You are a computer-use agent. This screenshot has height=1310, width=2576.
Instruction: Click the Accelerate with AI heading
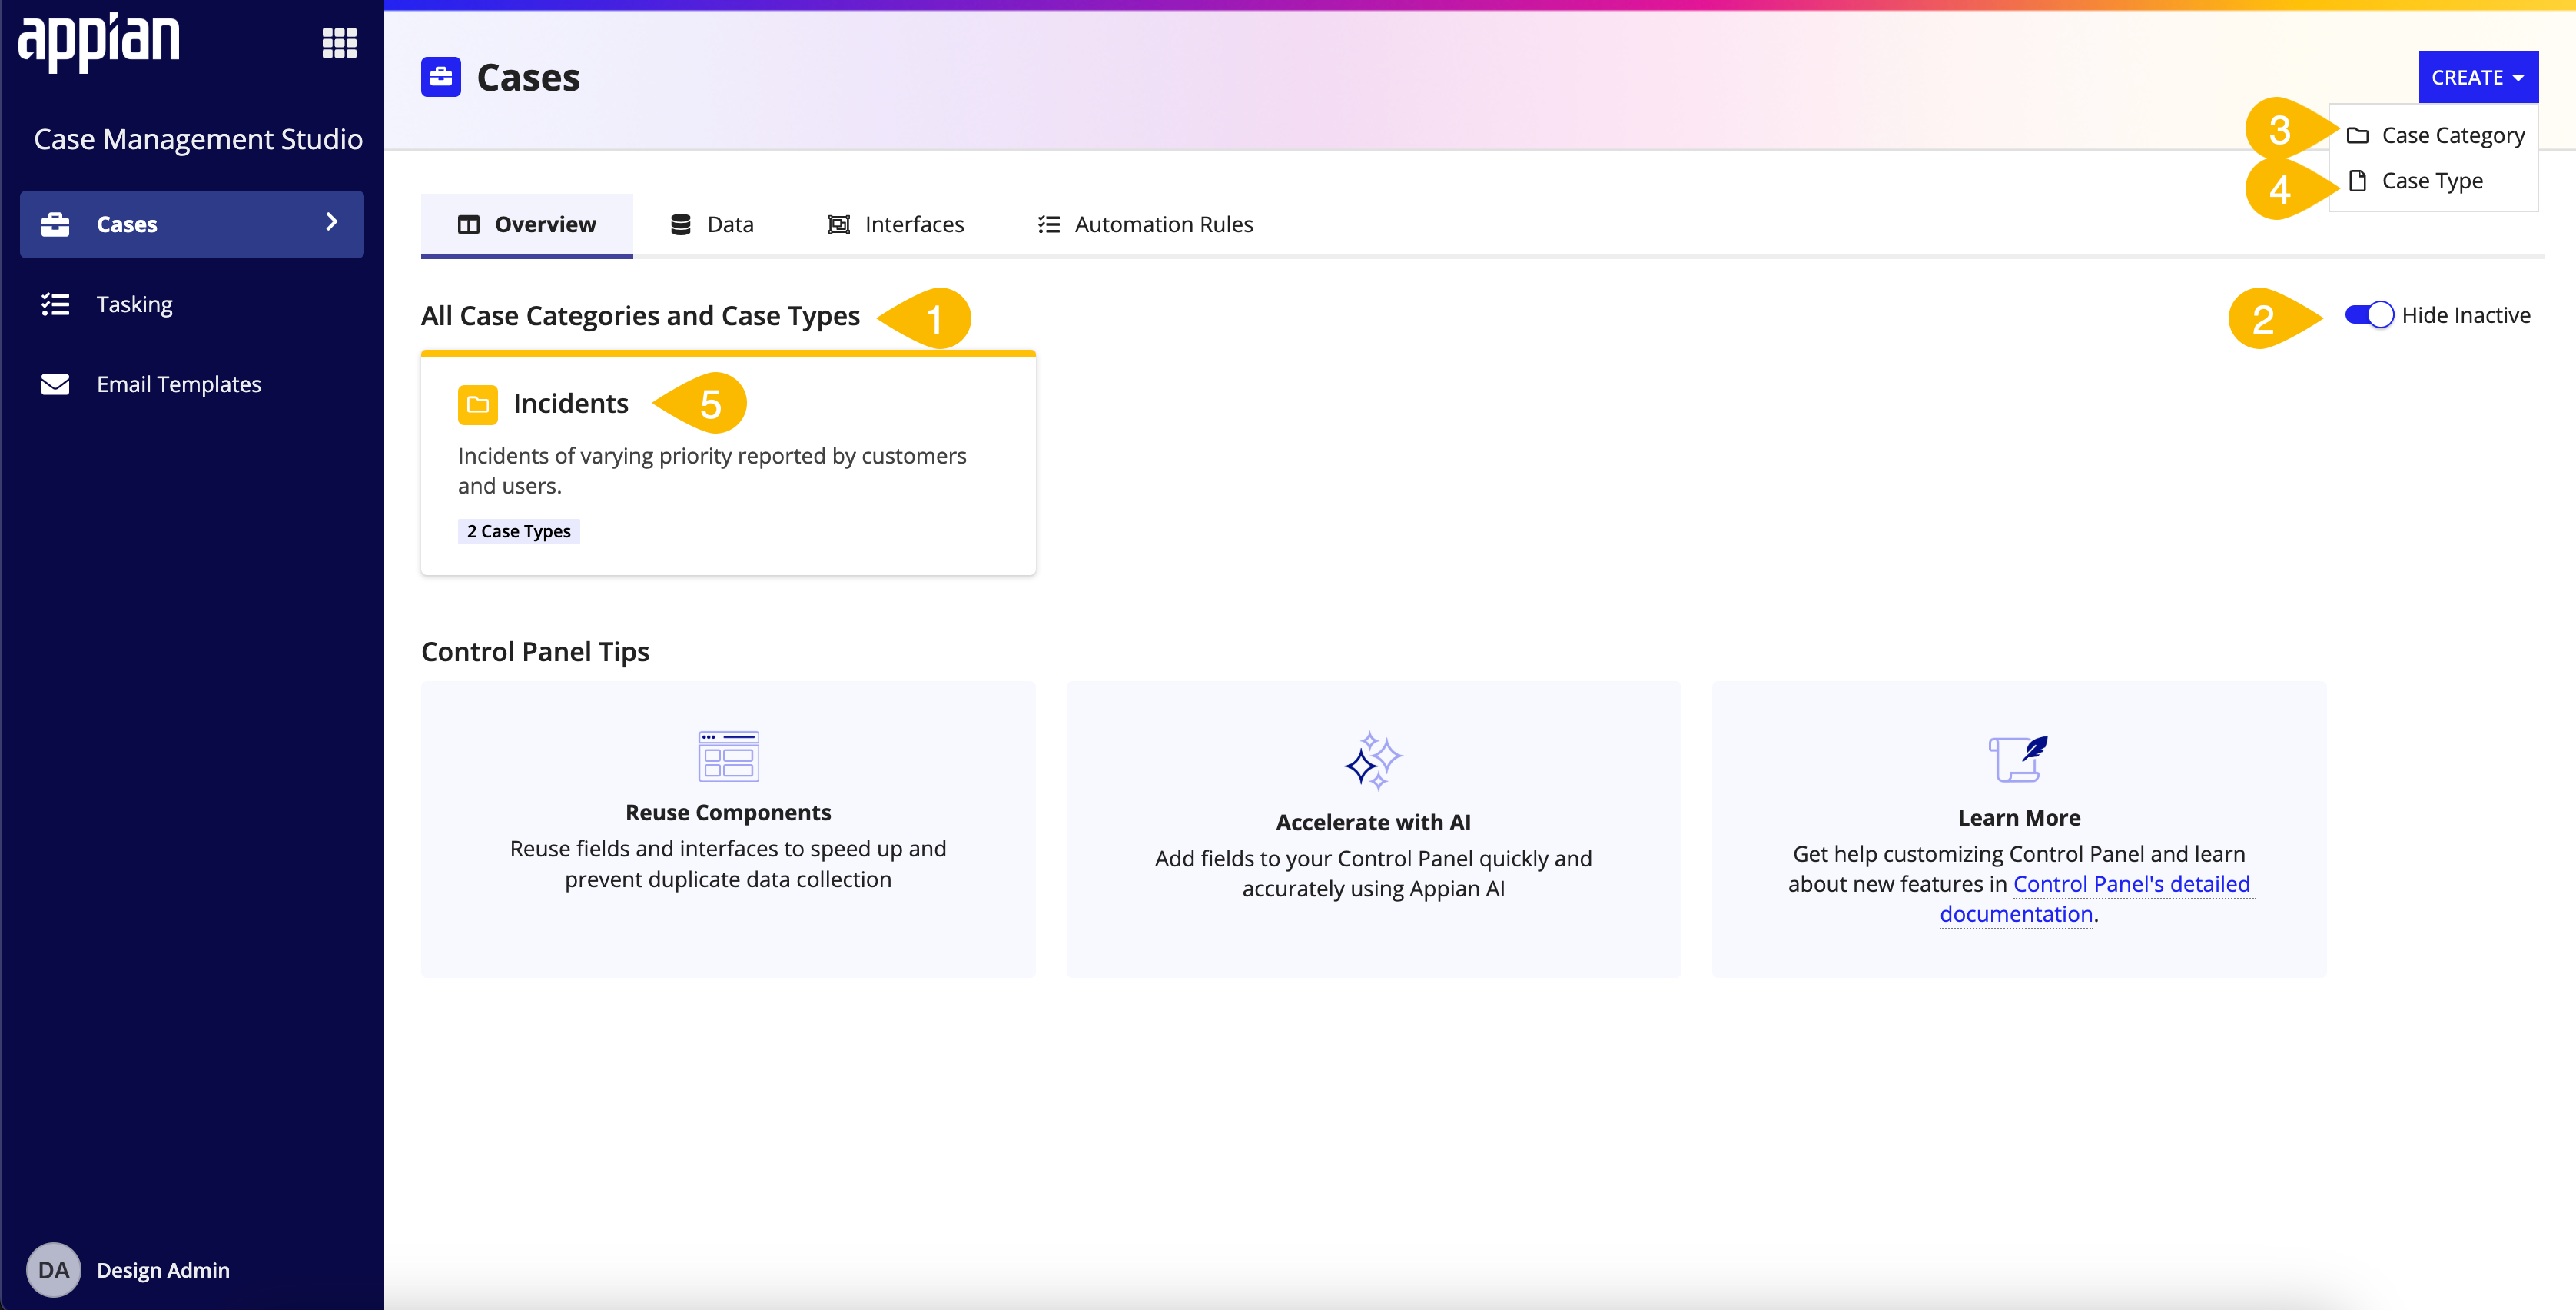coord(1373,823)
